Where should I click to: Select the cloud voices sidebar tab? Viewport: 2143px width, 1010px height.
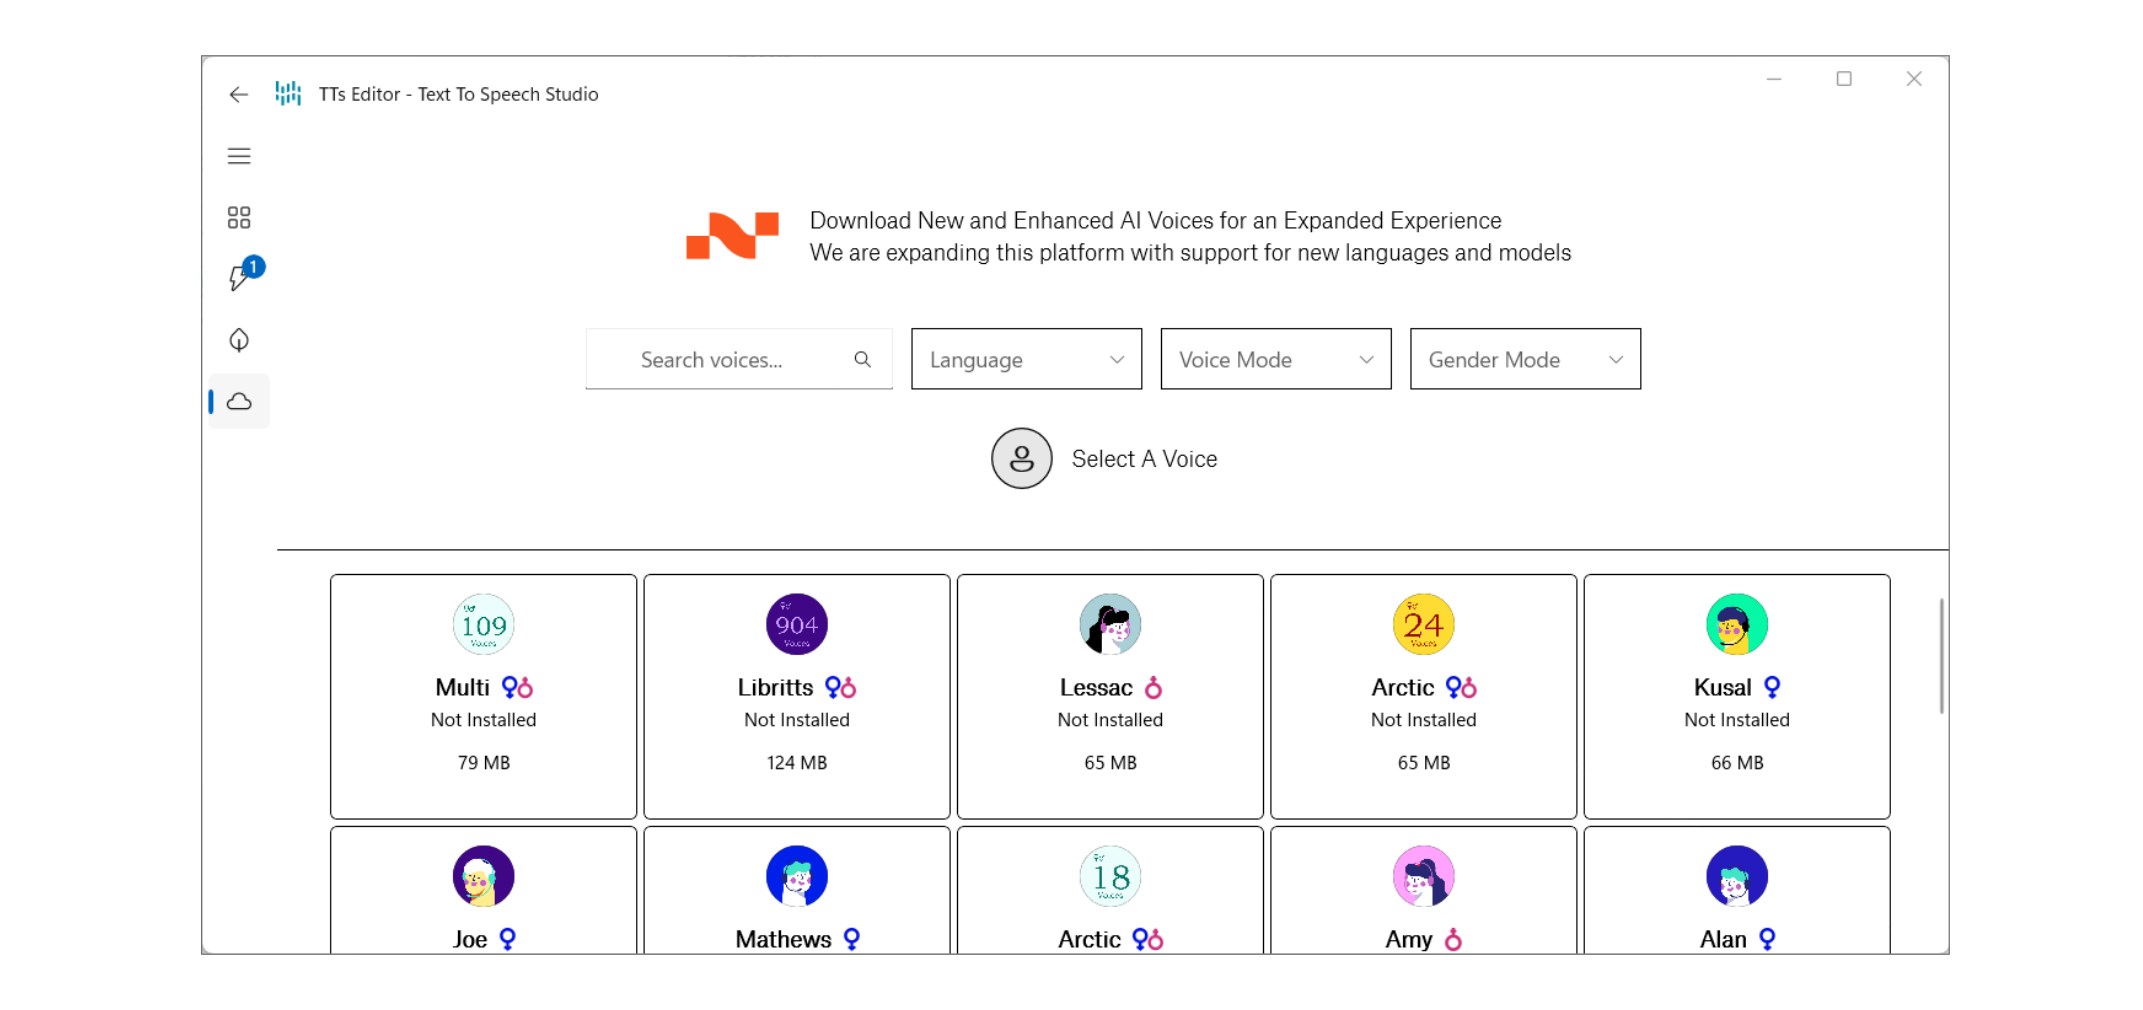[x=239, y=401]
